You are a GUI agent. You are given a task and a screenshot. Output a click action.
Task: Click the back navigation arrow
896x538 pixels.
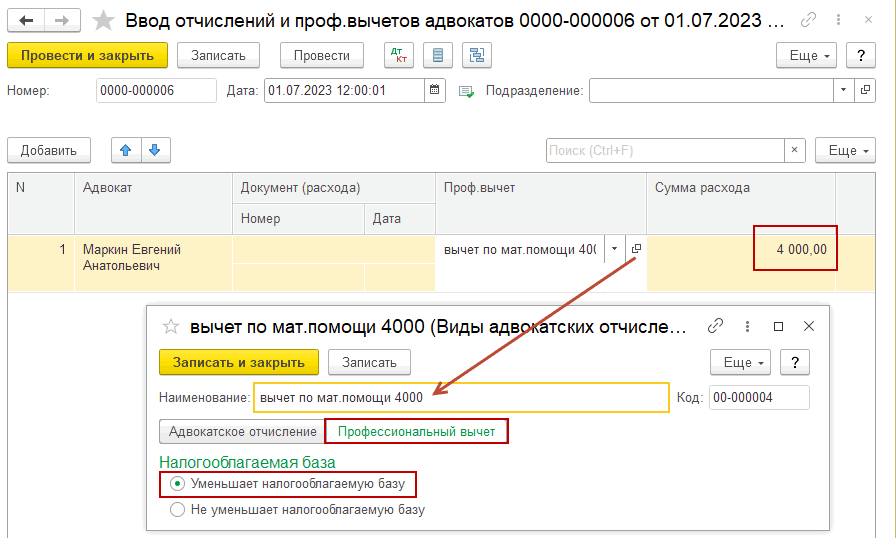pos(26,20)
